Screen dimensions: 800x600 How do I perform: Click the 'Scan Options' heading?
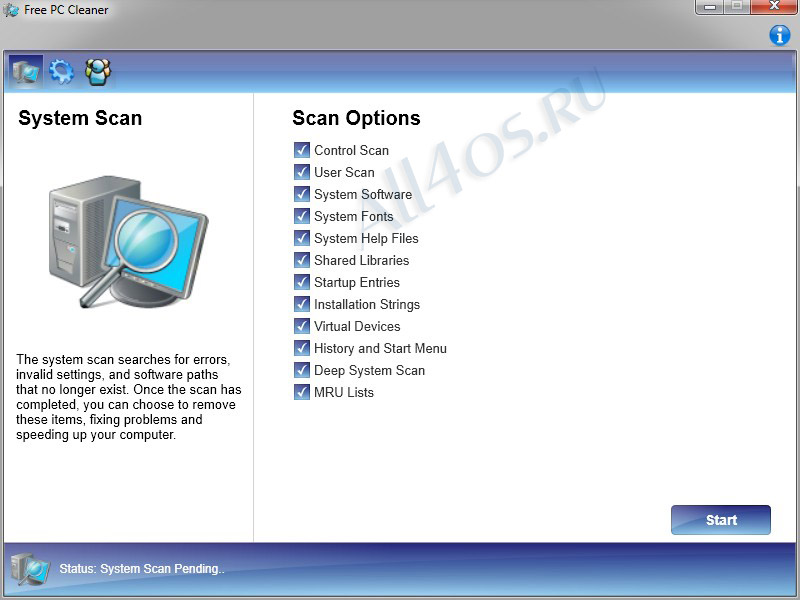[x=356, y=118]
